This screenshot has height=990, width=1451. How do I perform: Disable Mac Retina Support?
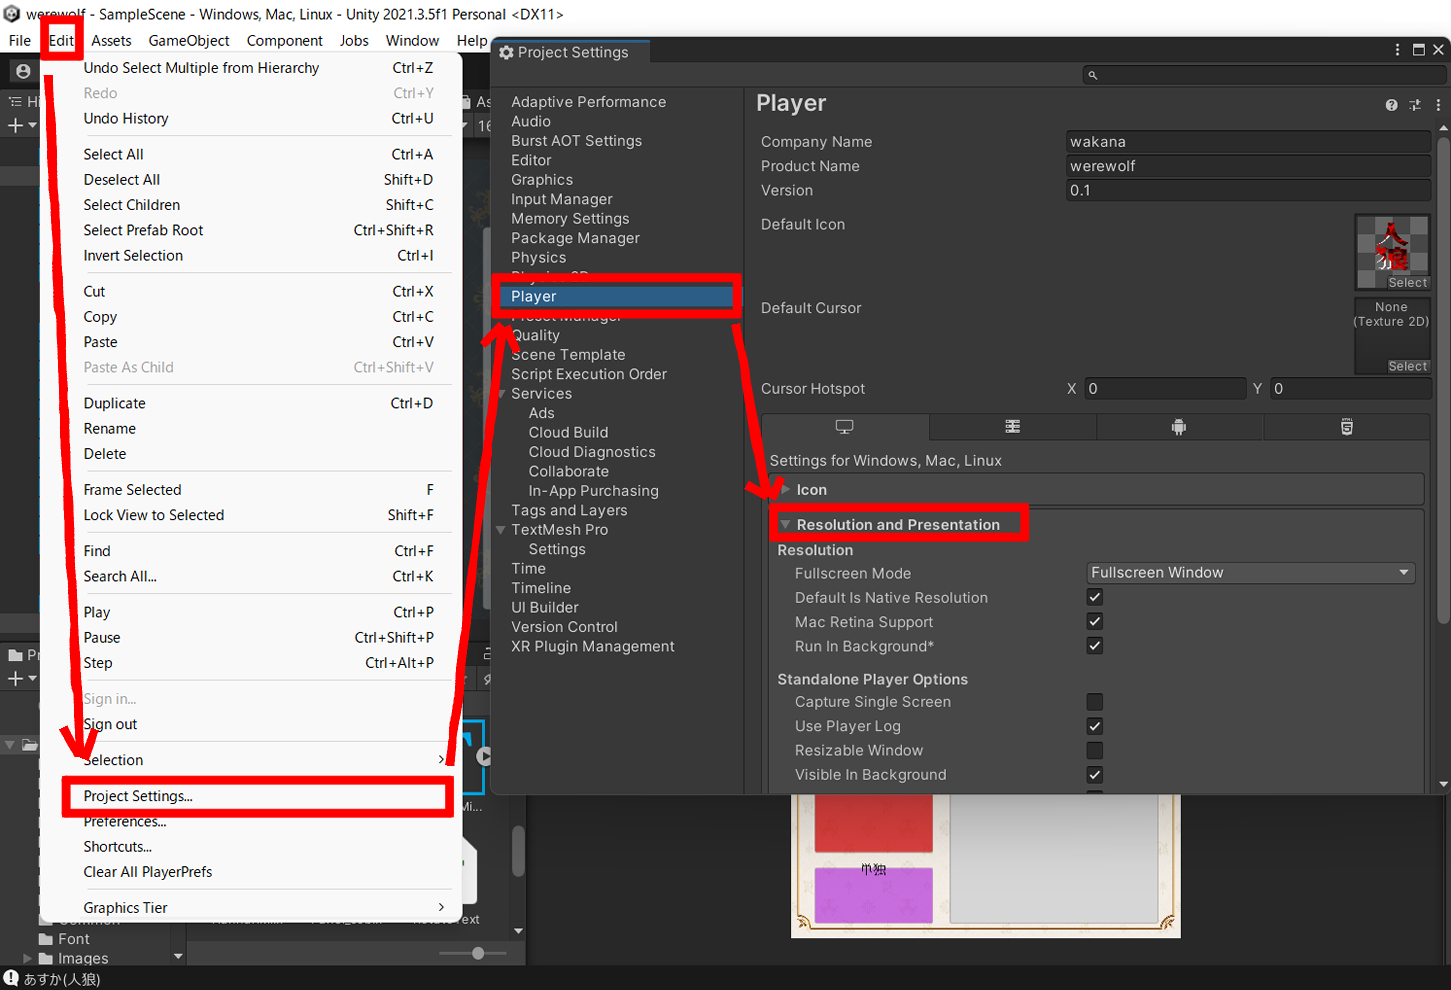pyautogui.click(x=1093, y=621)
